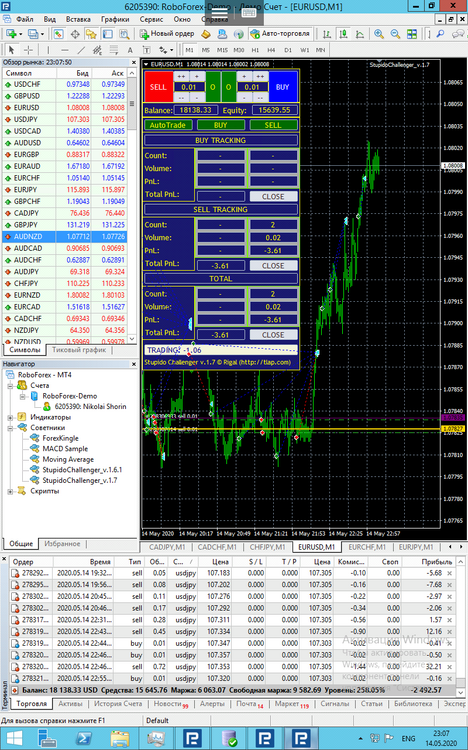
Task: Select StupidoChallenger_v.1.7 in Navigator
Action: click(x=79, y=481)
